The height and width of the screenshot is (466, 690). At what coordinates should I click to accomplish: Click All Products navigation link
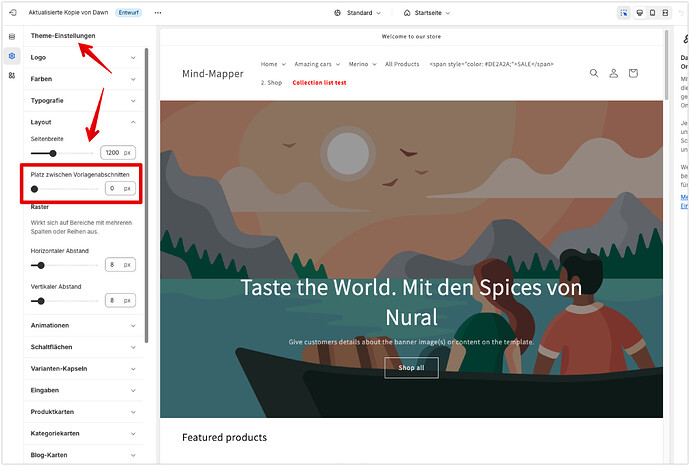(402, 64)
